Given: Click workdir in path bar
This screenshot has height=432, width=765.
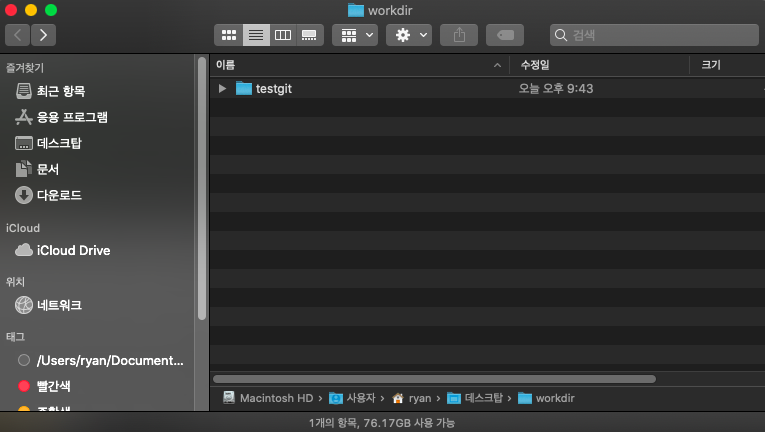Looking at the screenshot, I should tap(546, 398).
